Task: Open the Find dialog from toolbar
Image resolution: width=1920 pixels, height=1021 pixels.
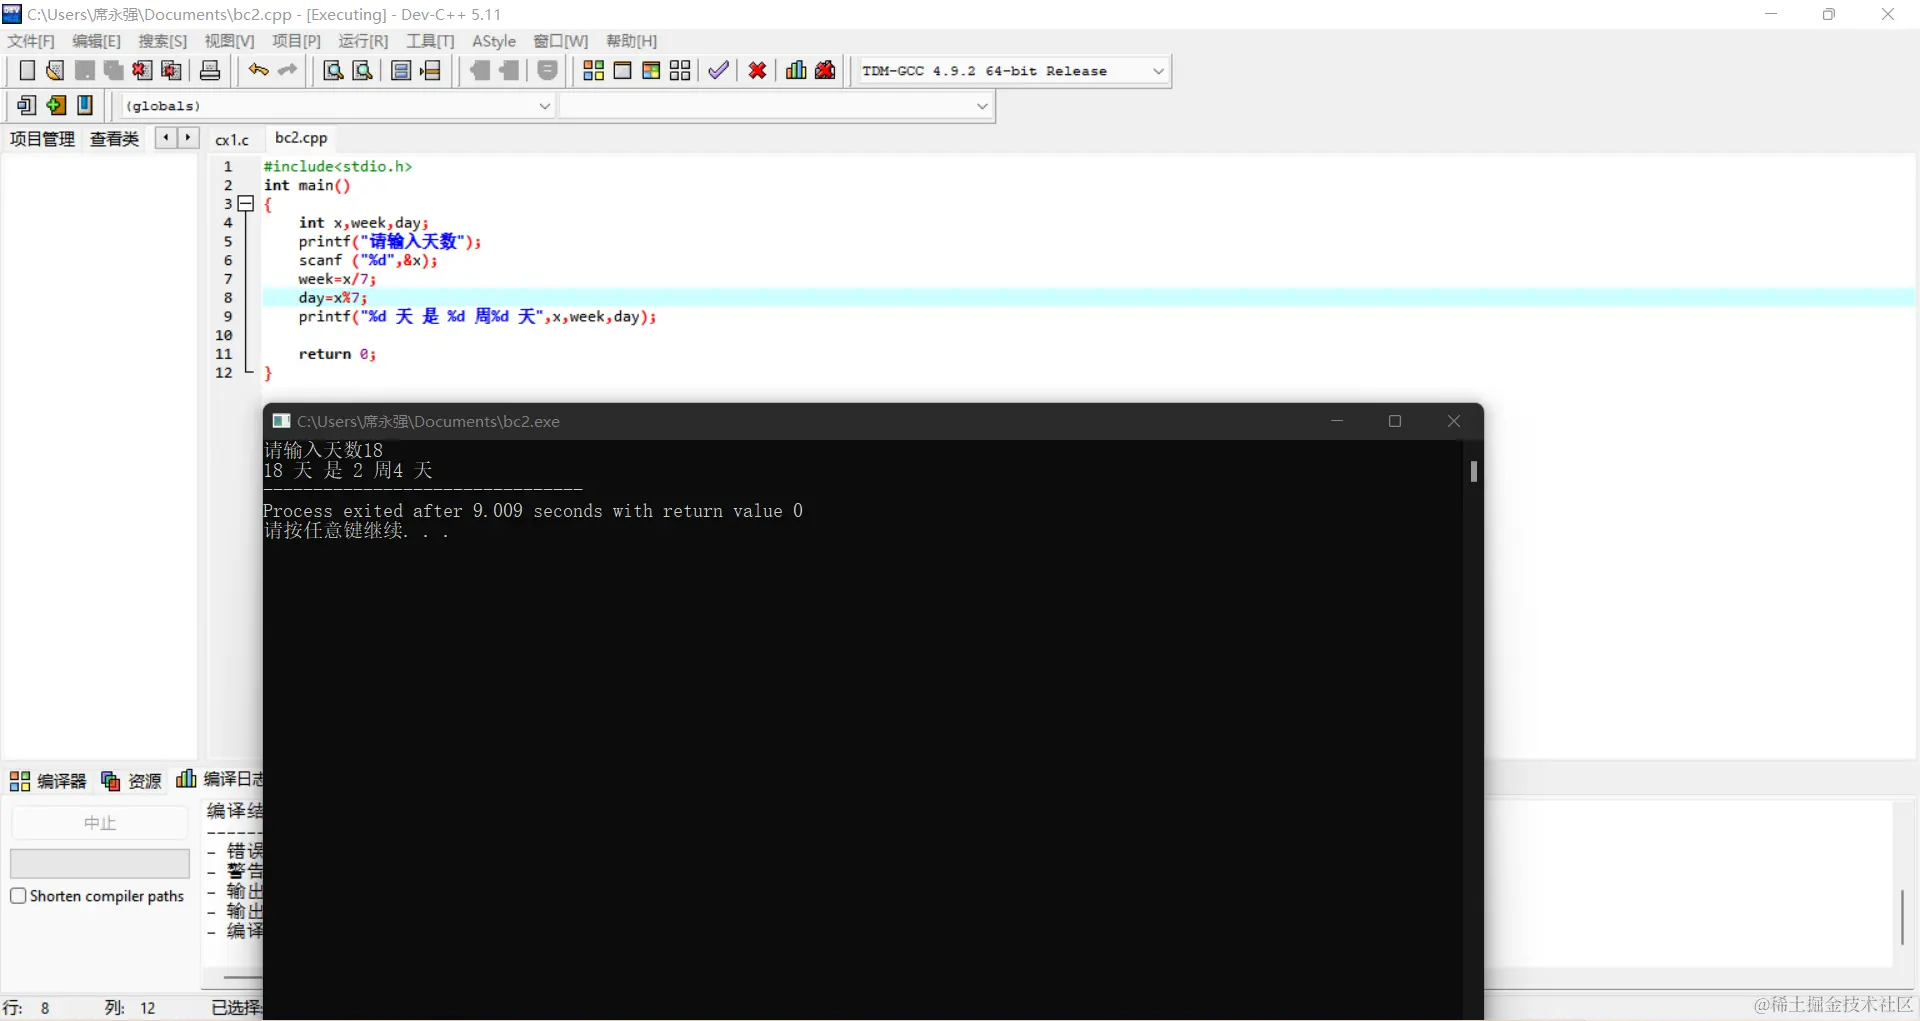Action: click(x=334, y=71)
